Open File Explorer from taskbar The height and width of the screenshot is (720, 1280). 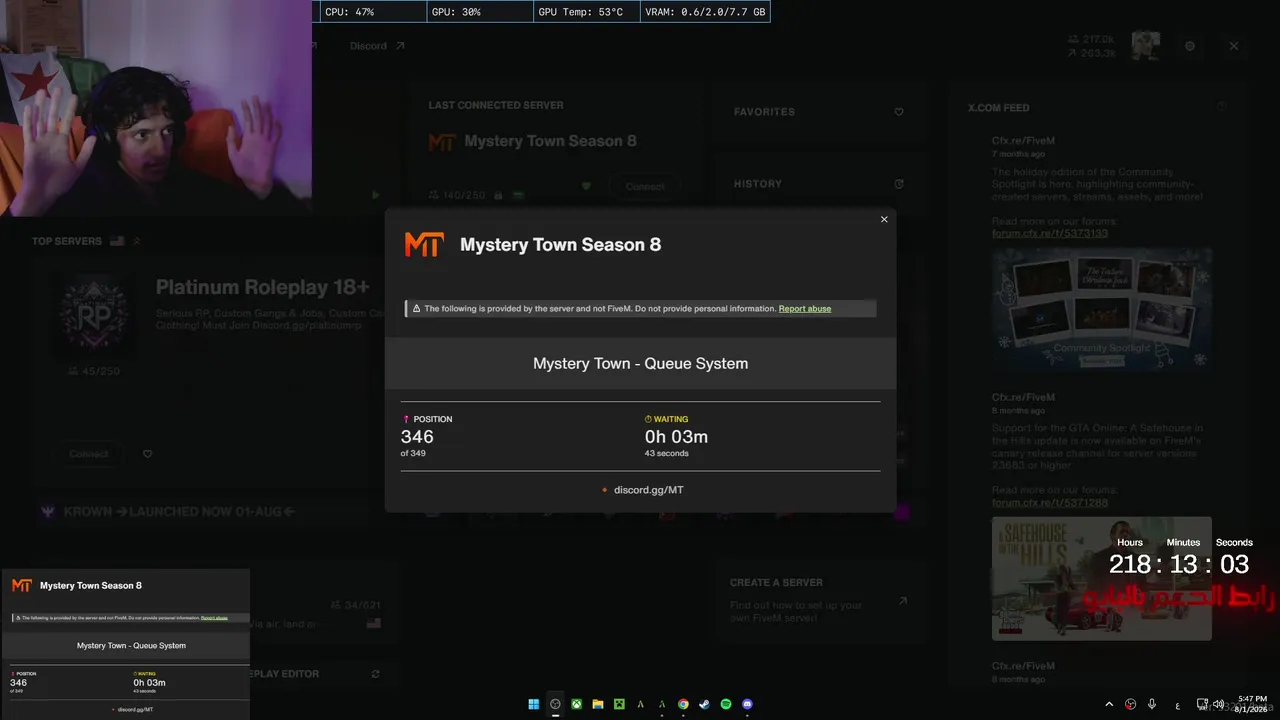(598, 704)
